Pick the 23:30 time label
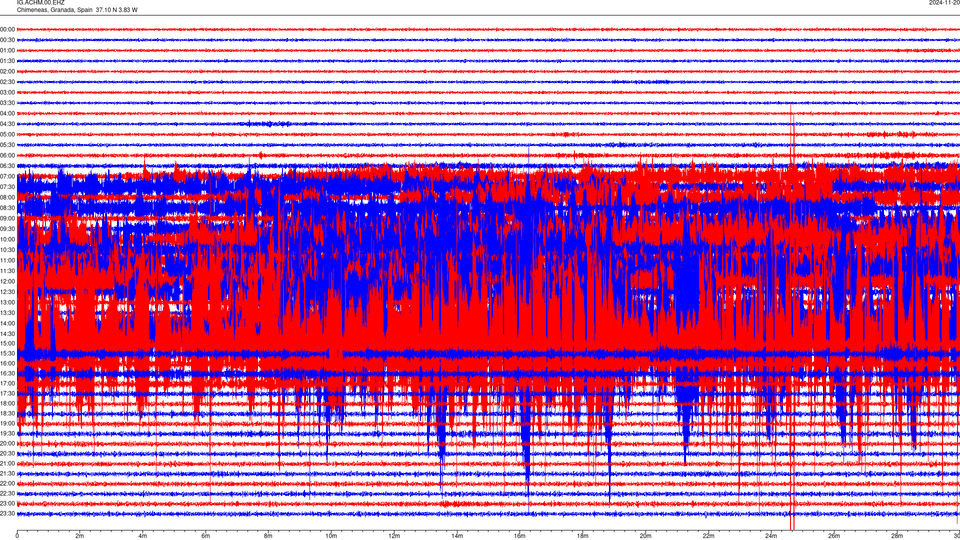The height and width of the screenshot is (540, 960). pyautogui.click(x=7, y=514)
